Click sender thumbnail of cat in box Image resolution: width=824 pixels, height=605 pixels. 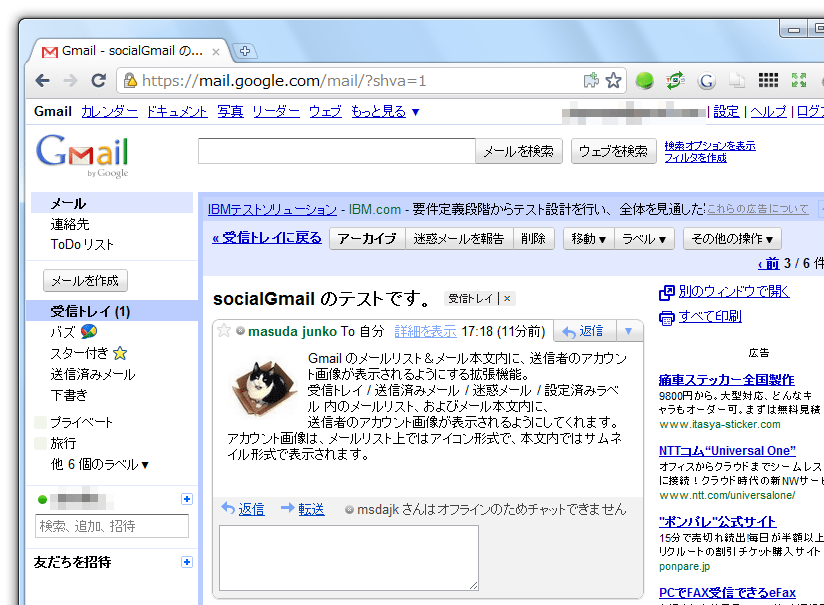(263, 388)
